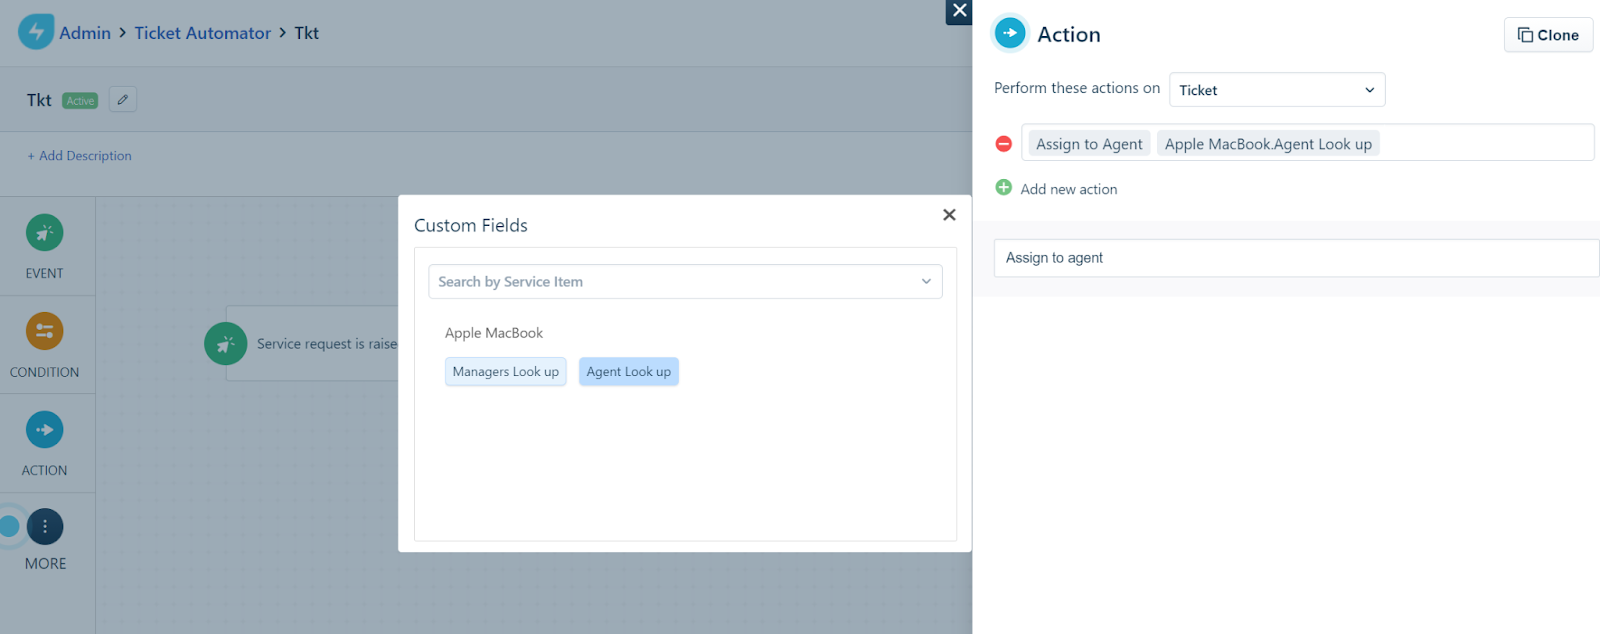
Task: Click Add new action link
Action: [x=1069, y=189]
